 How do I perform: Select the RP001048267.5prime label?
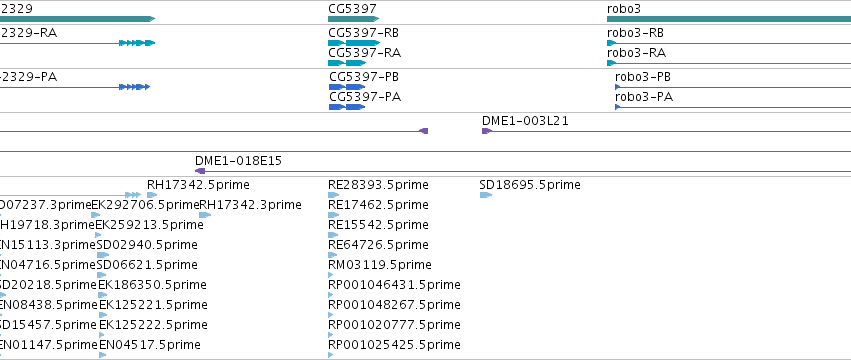395,305
